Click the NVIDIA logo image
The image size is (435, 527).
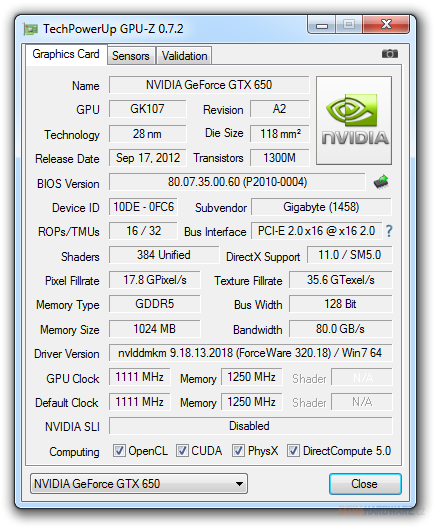[x=354, y=120]
